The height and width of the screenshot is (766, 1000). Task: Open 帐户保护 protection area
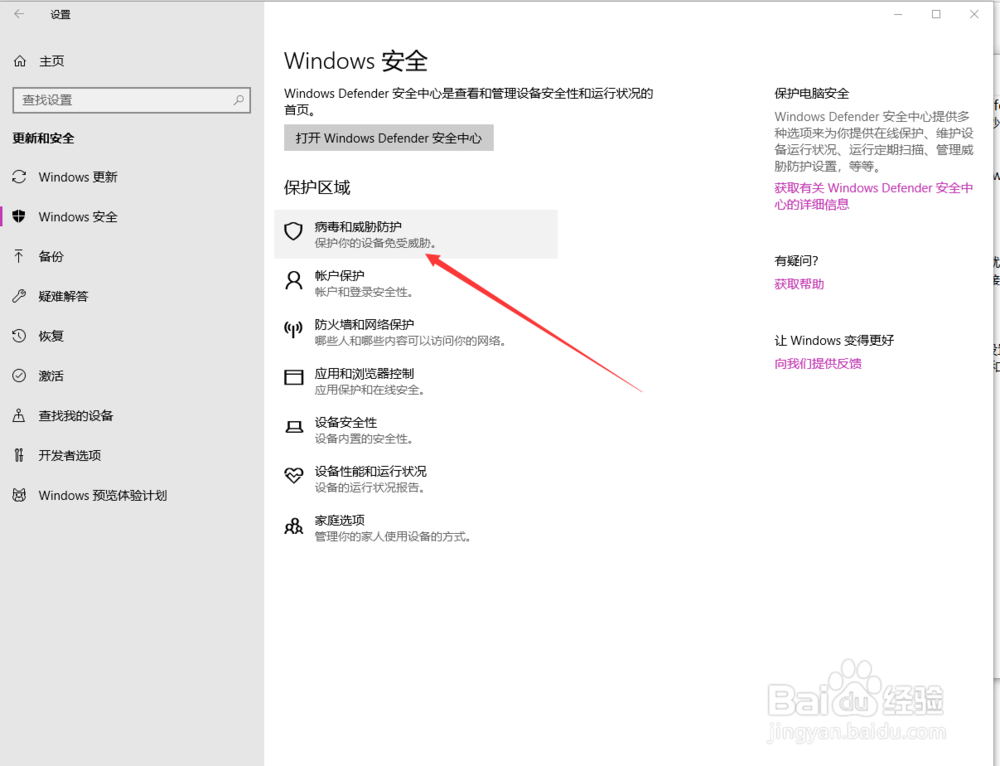point(416,283)
